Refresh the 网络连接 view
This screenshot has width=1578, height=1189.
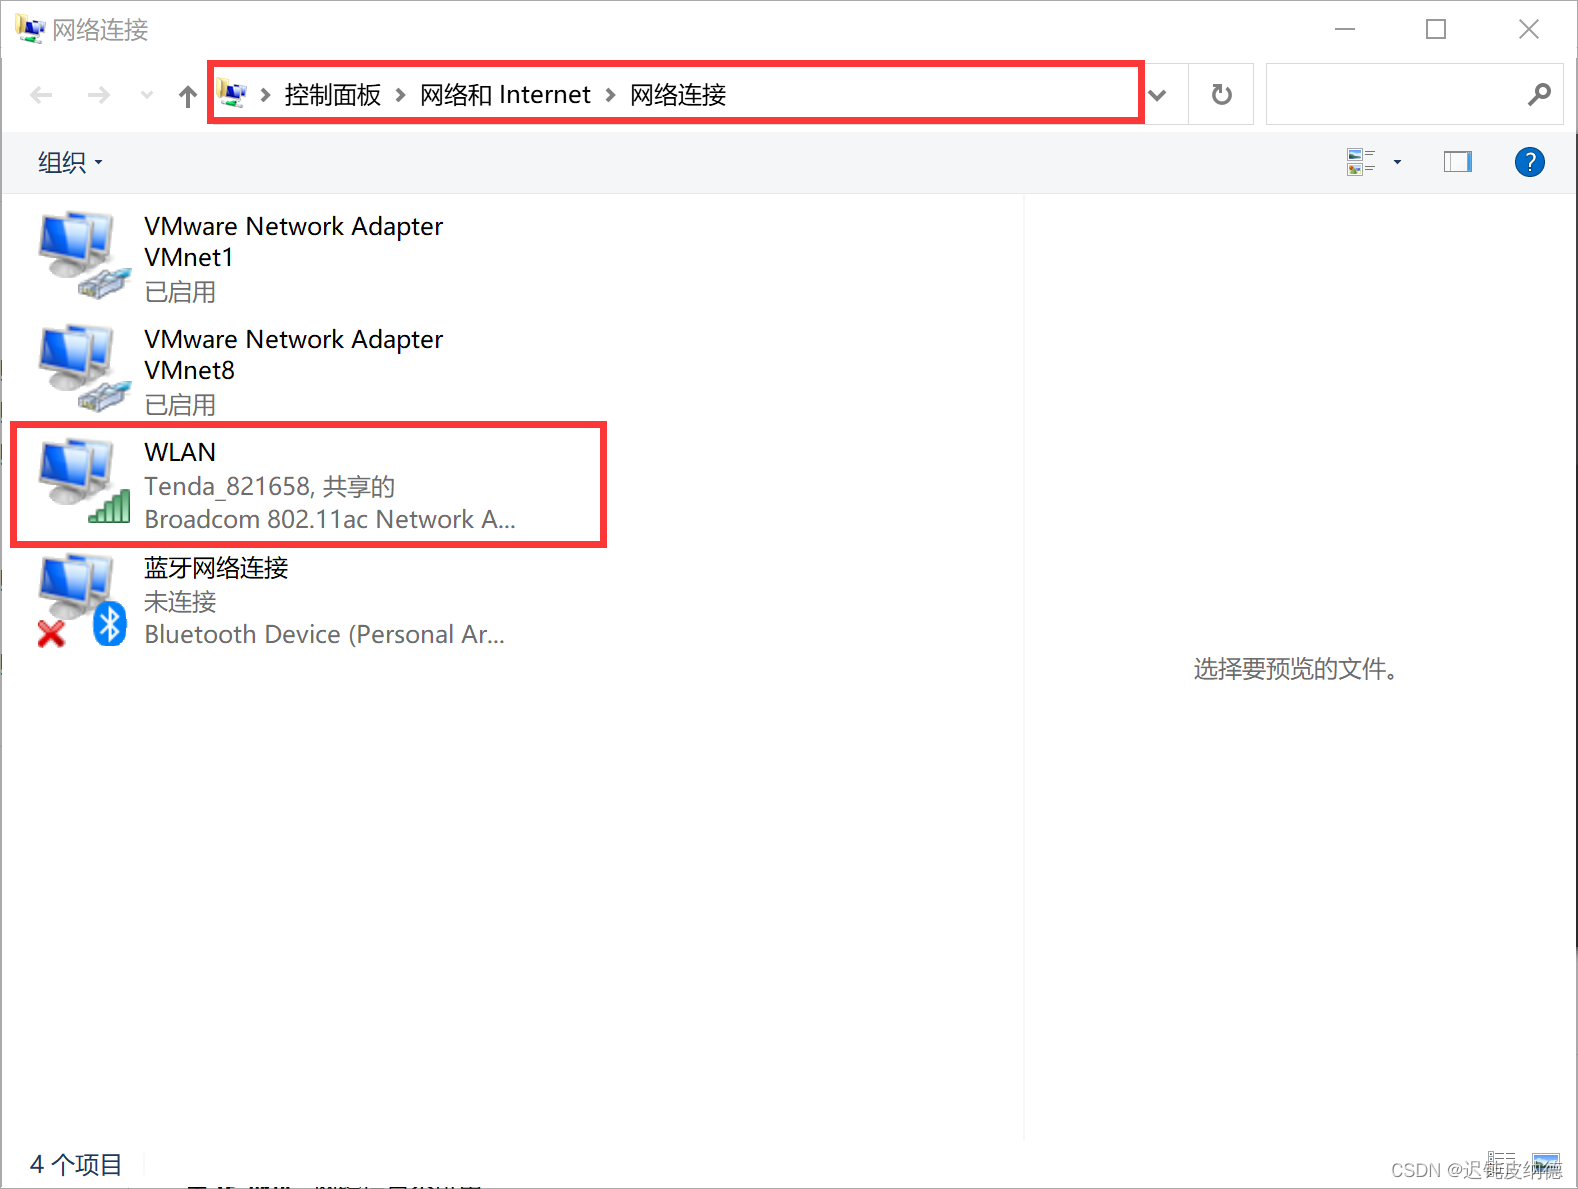(1221, 95)
